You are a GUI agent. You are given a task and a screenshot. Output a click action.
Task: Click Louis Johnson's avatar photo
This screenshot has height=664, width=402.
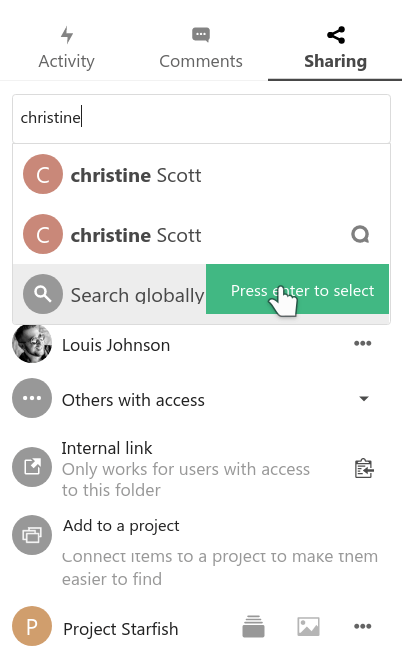(x=32, y=344)
